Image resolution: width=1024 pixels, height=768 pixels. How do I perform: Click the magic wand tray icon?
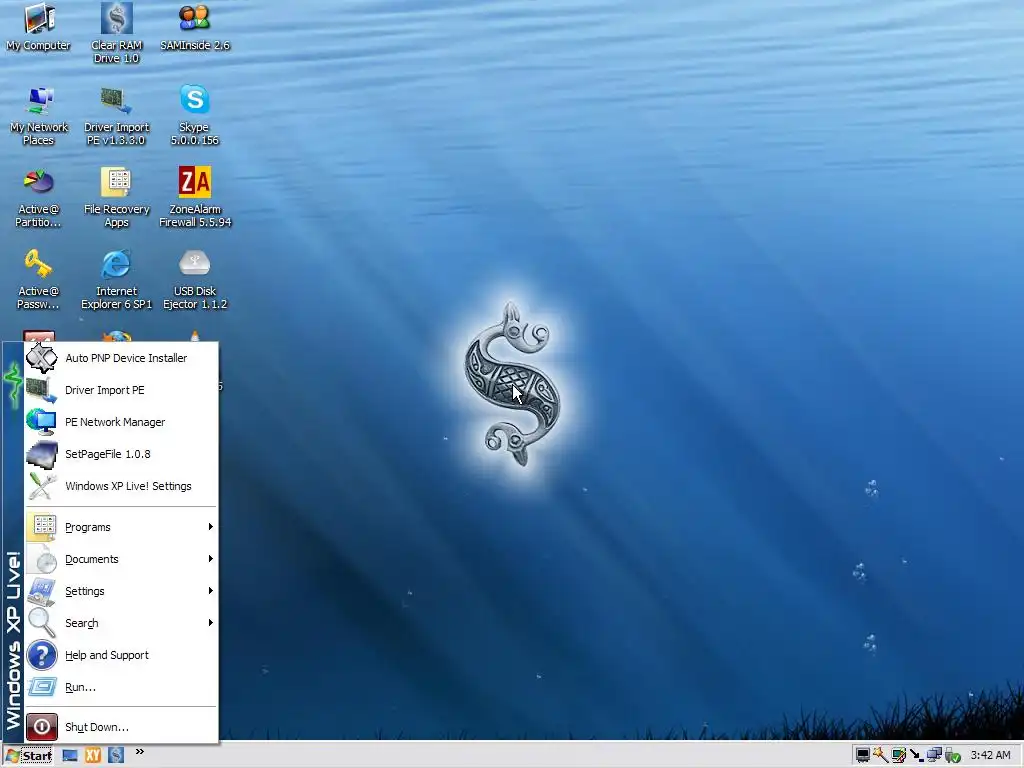click(x=880, y=756)
